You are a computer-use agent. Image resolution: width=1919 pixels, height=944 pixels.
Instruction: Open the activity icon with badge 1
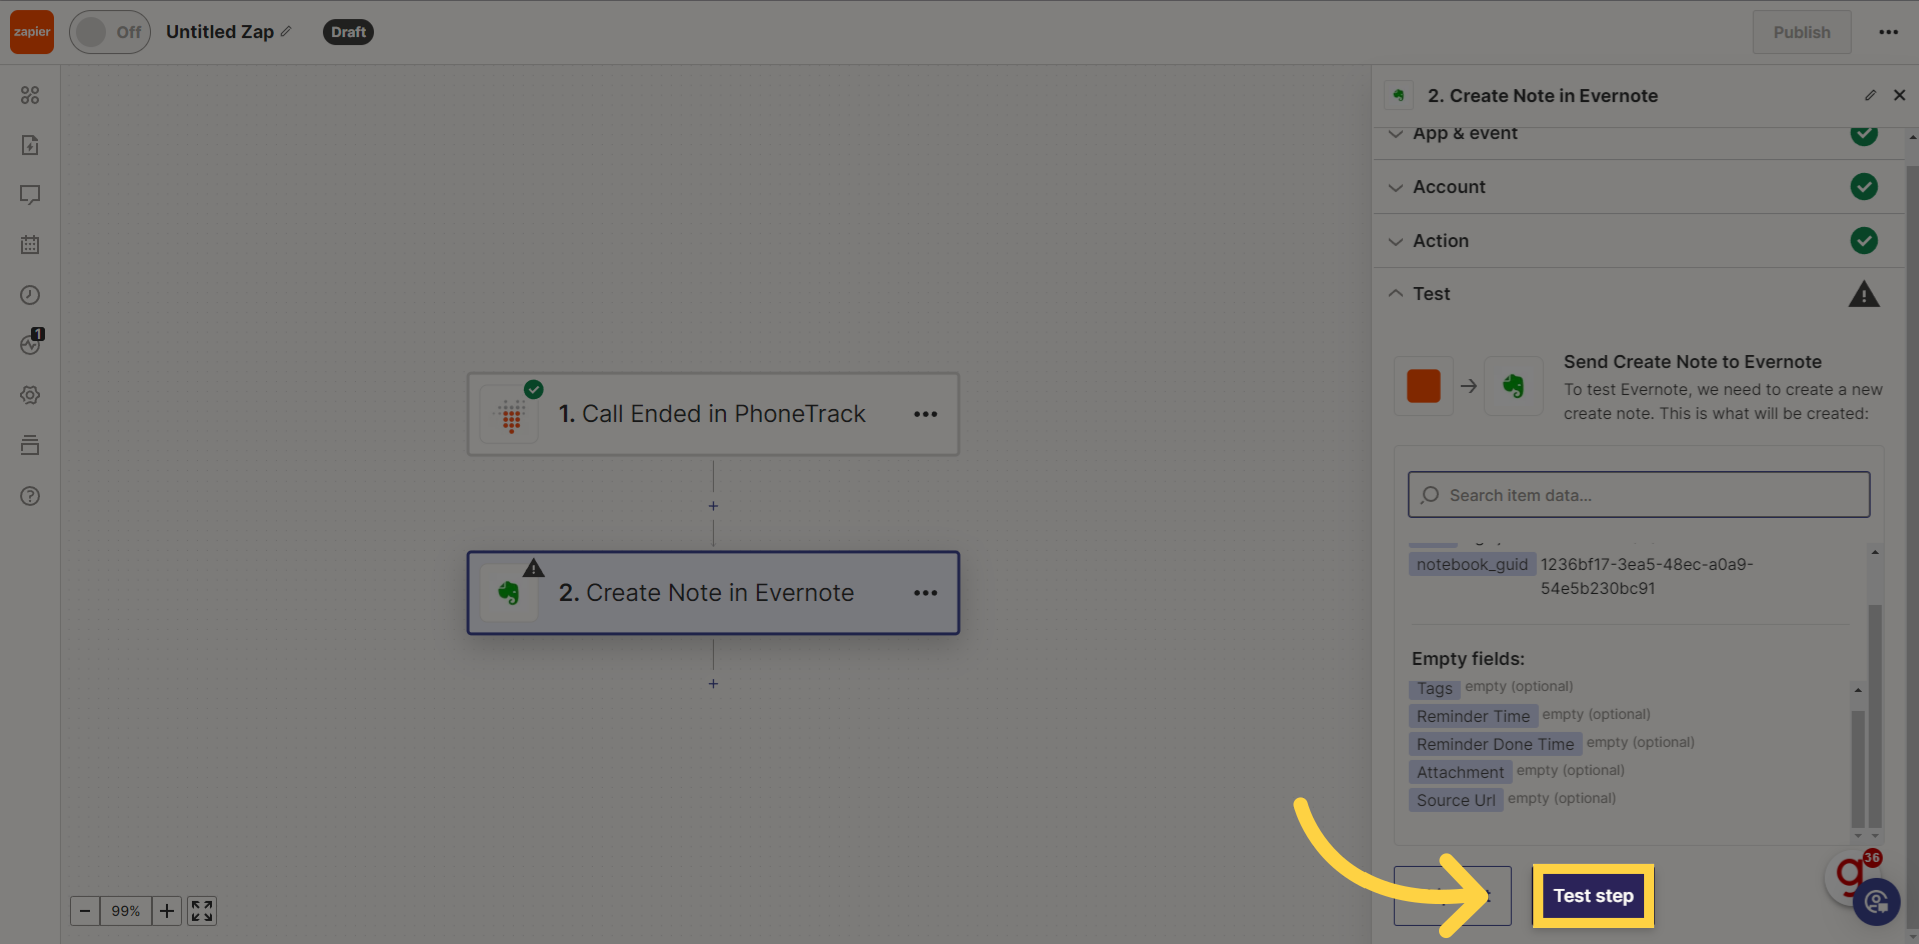31,343
